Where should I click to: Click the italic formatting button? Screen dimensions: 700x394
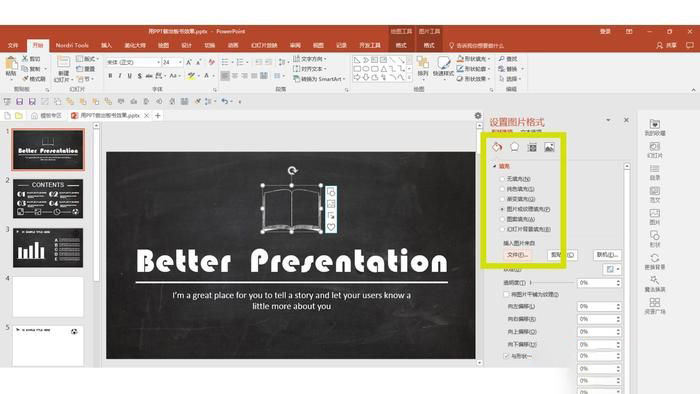pos(120,76)
